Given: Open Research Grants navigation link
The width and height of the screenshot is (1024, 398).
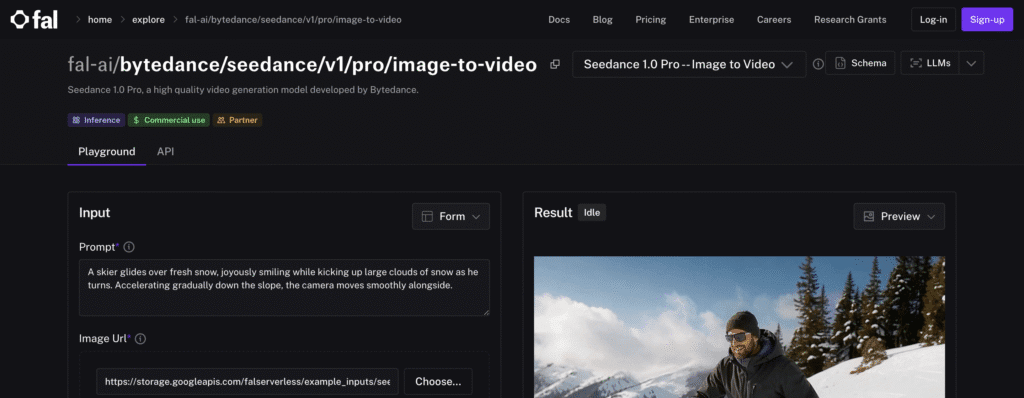Looking at the screenshot, I should click(850, 20).
